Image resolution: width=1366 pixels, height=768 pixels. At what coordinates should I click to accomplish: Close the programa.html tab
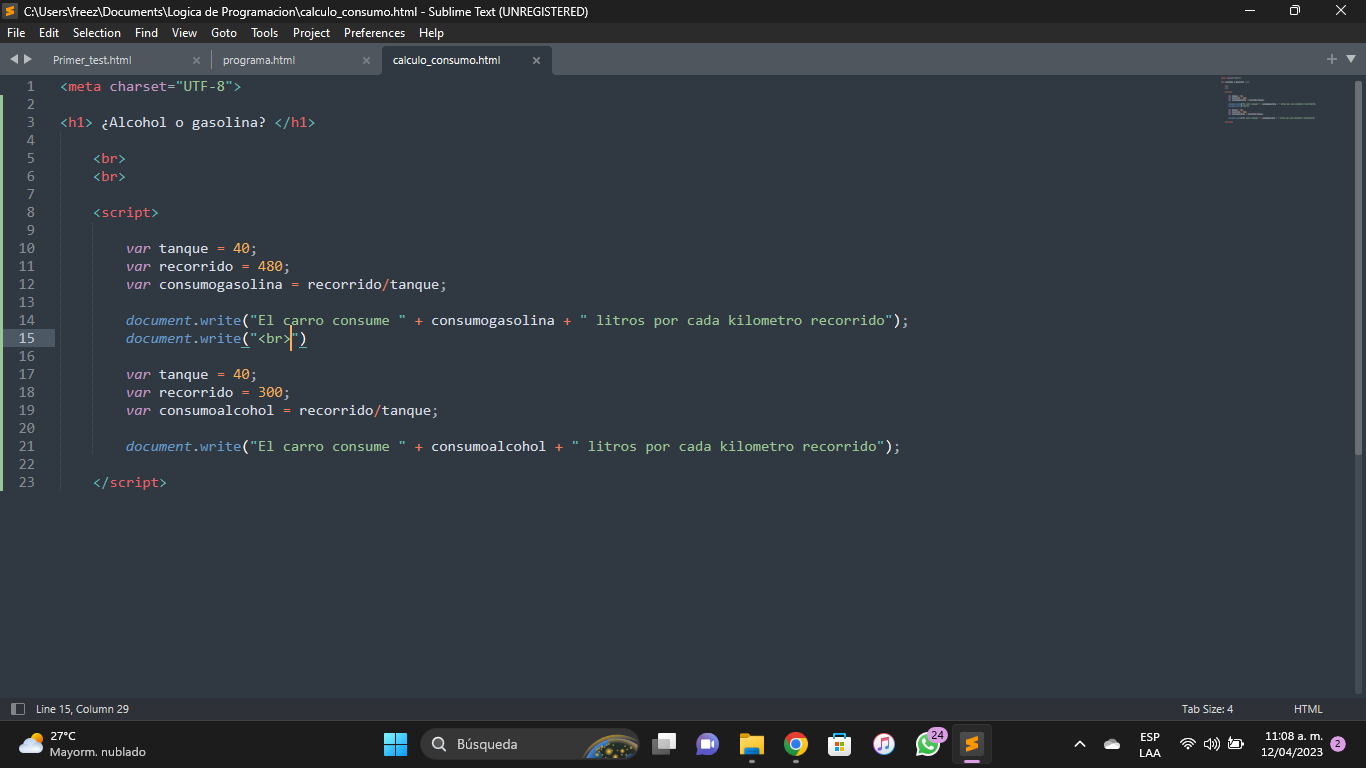click(366, 60)
